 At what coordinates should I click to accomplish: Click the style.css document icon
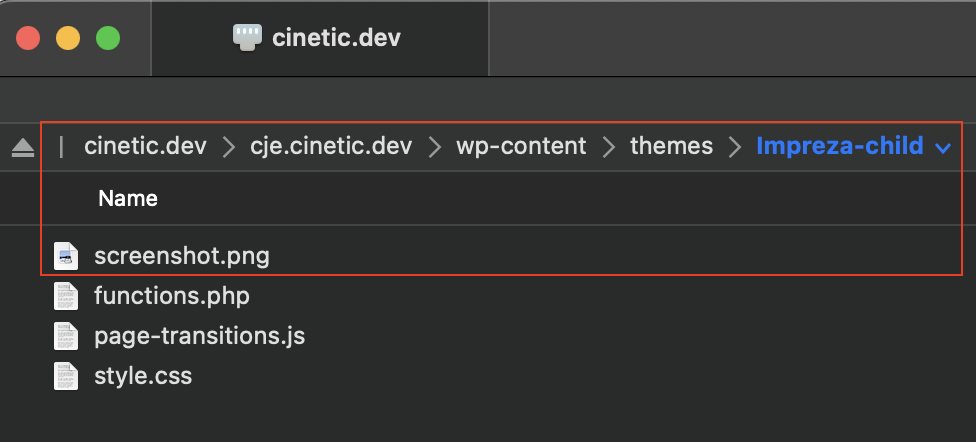tap(65, 376)
